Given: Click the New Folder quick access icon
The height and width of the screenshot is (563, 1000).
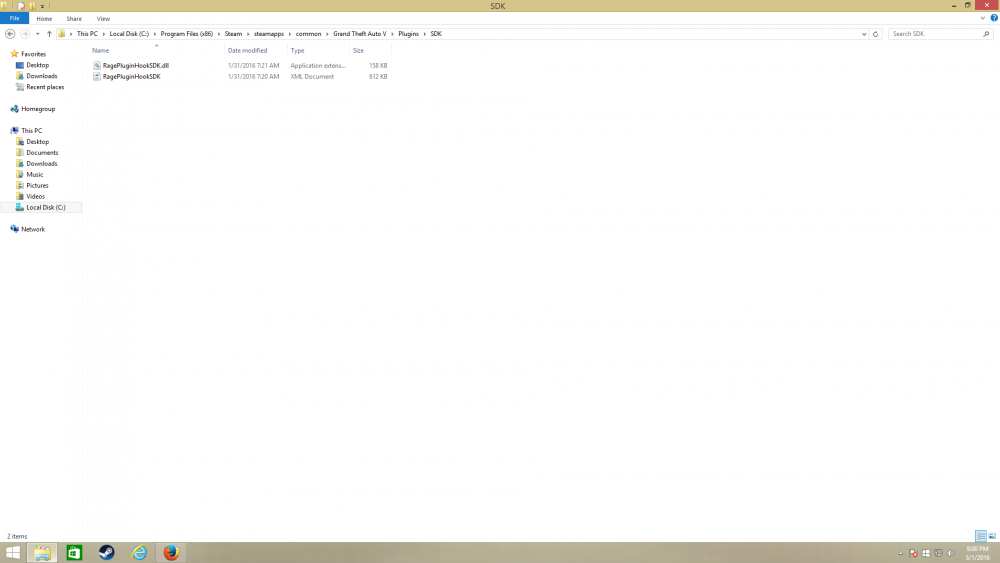Looking at the screenshot, I should [x=32, y=6].
